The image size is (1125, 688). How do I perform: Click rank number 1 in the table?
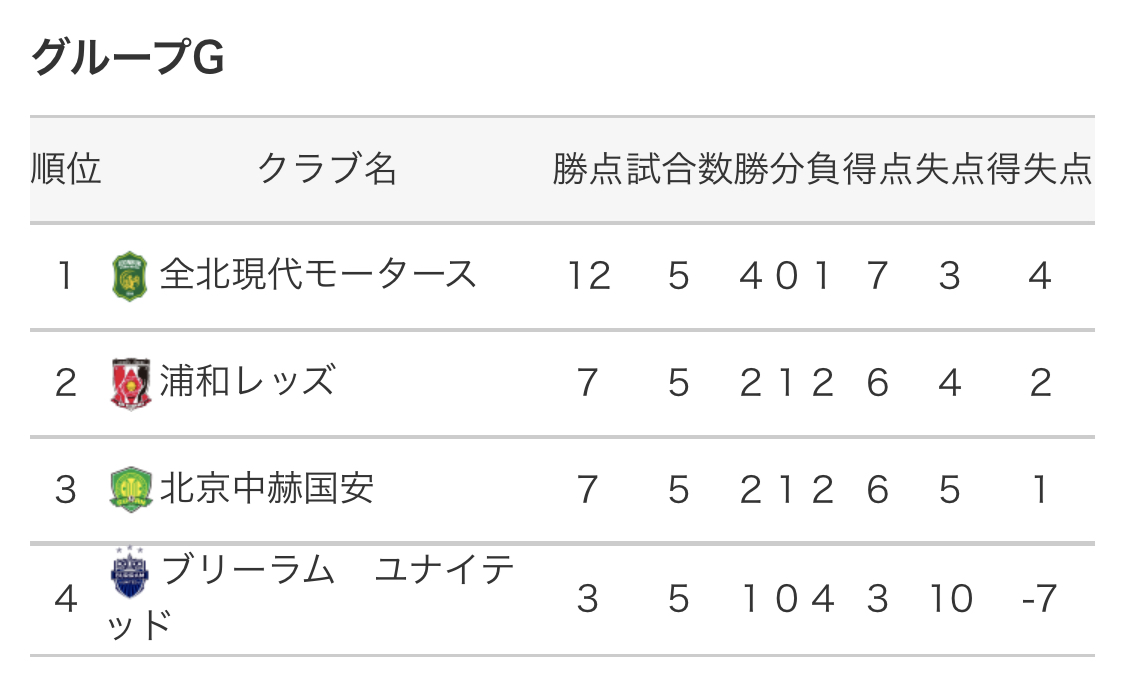tap(66, 276)
